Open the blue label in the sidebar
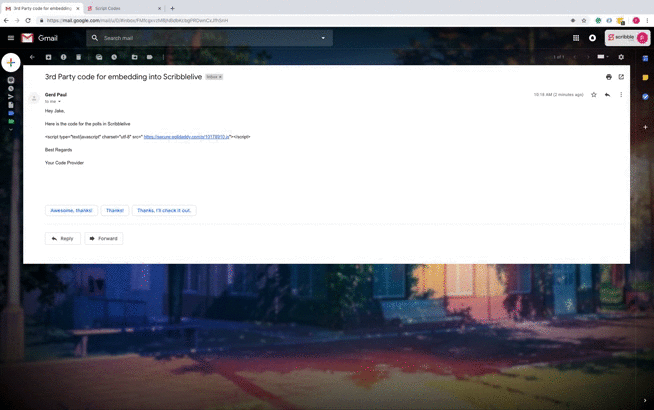654x410 pixels. [11, 113]
